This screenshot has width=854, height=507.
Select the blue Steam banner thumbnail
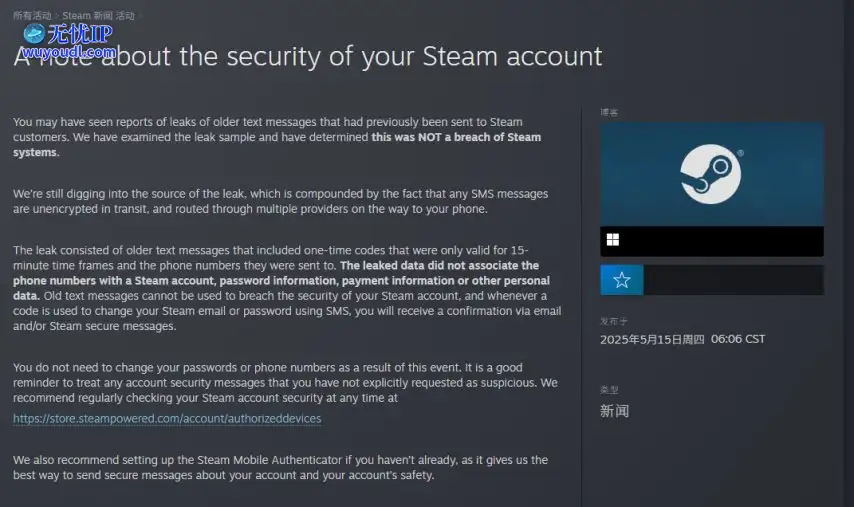(x=712, y=174)
